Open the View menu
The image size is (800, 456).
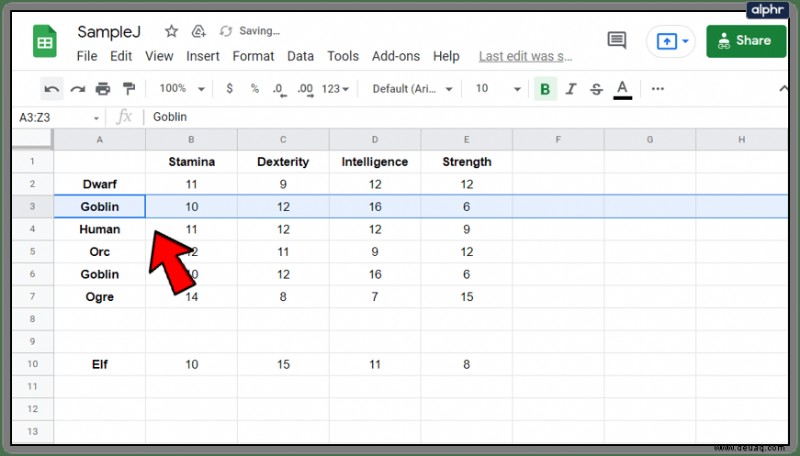[x=159, y=56]
